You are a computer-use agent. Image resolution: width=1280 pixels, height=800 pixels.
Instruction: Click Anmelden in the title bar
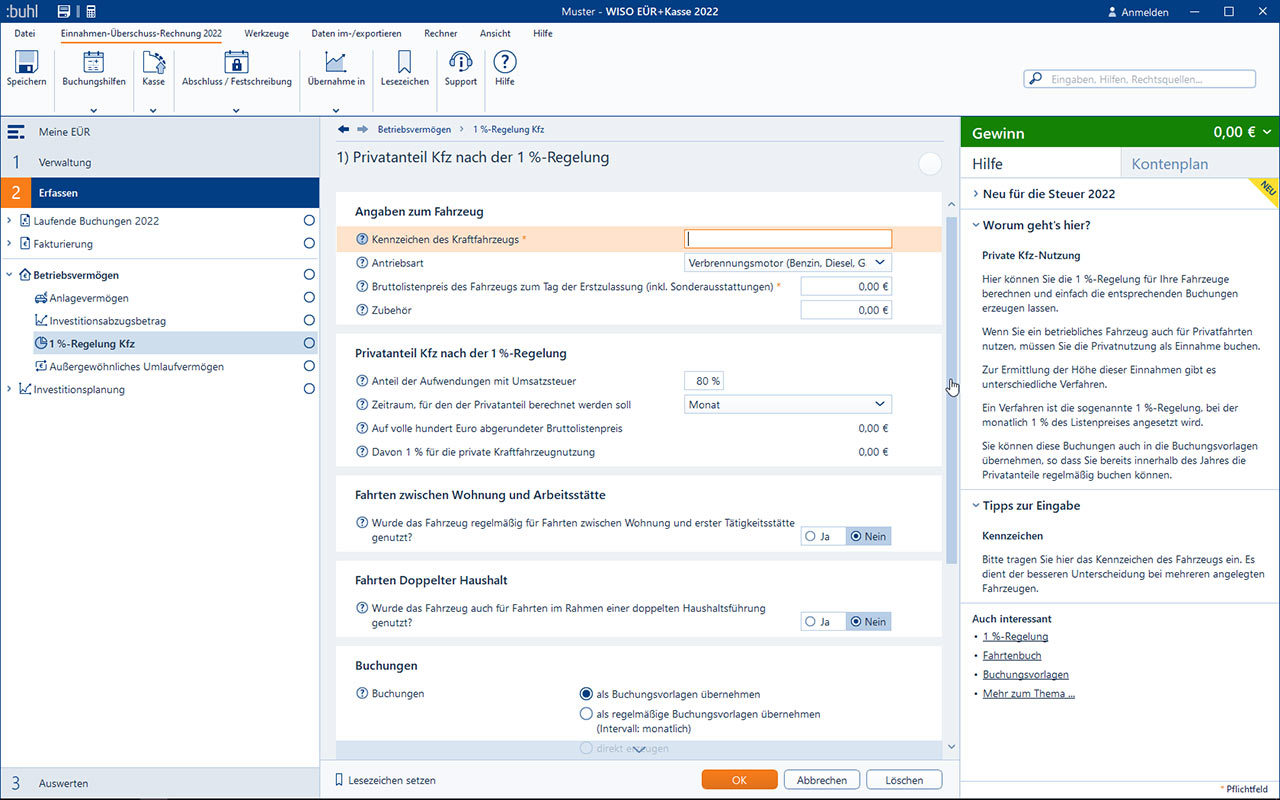[1138, 12]
